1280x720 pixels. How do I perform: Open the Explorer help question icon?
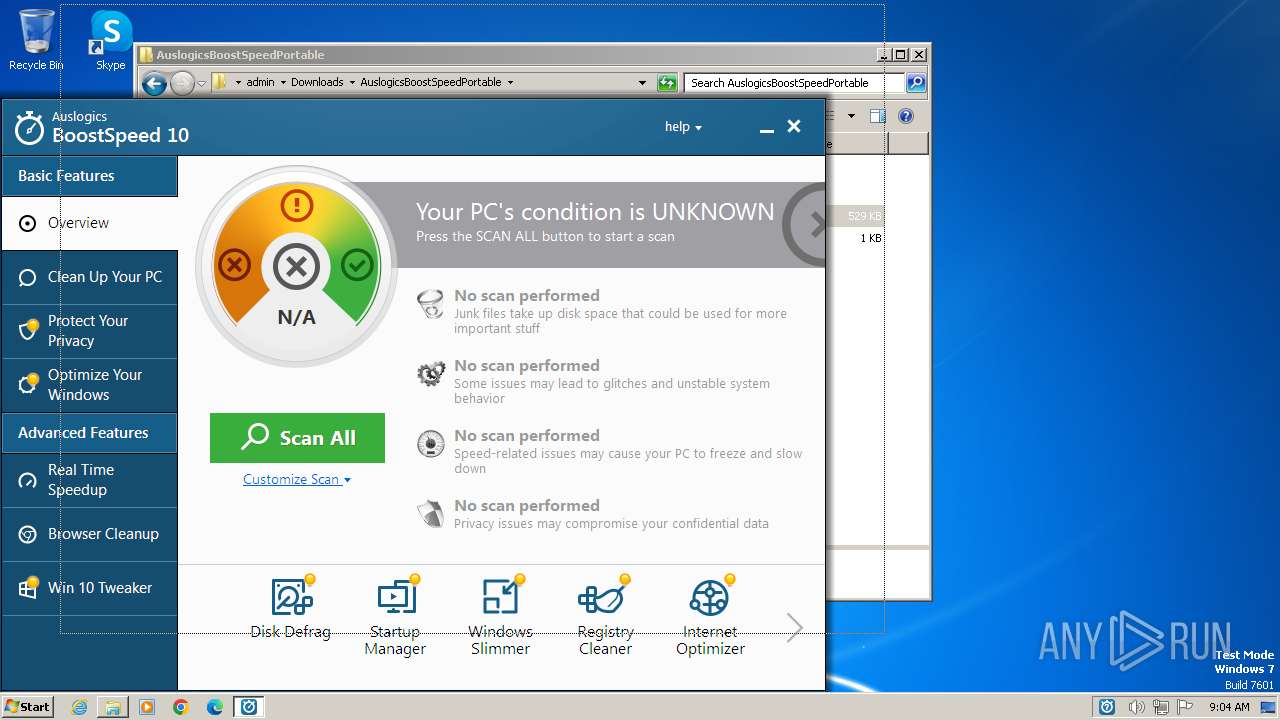906,116
